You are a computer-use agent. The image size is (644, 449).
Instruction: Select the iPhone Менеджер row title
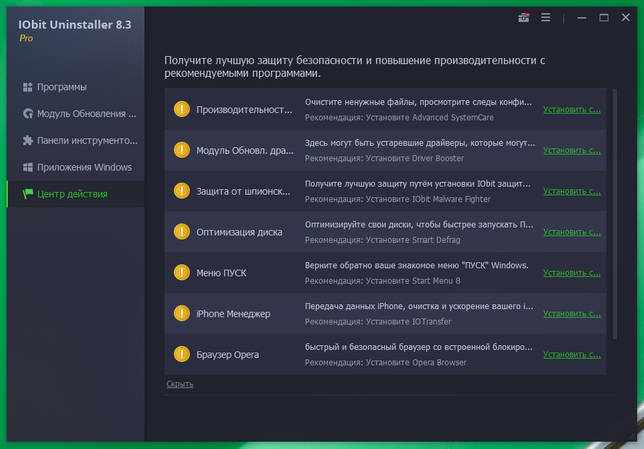click(x=233, y=314)
